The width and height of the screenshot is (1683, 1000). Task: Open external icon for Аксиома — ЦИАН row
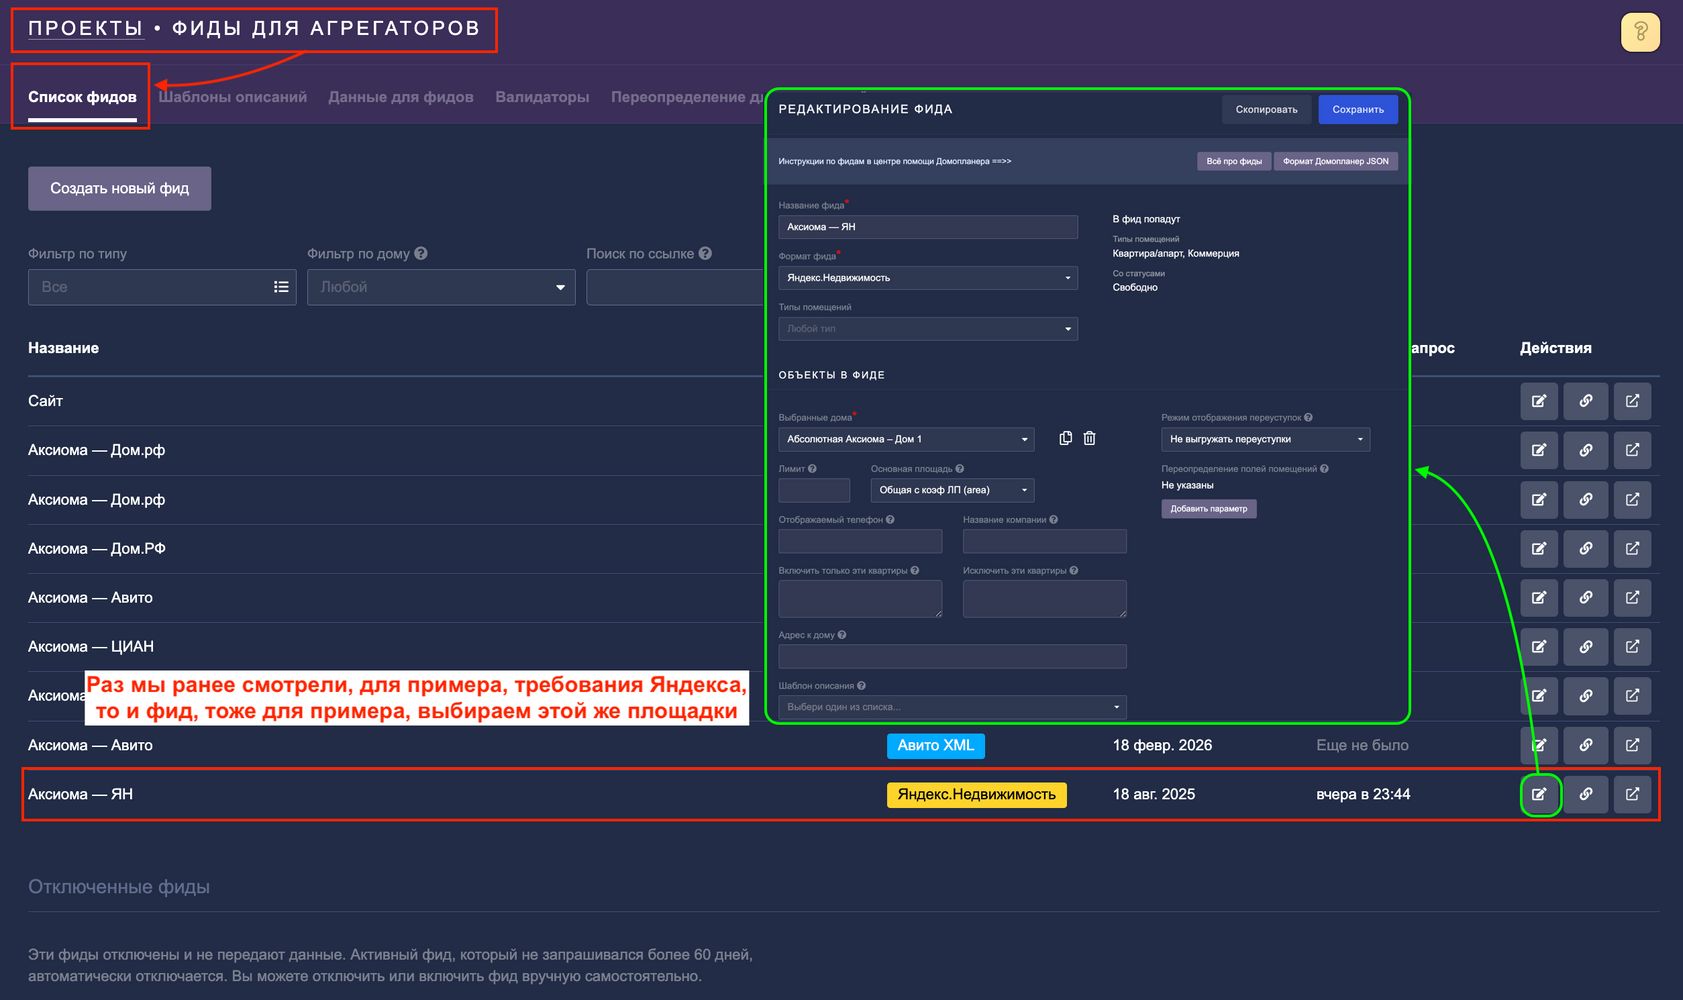click(x=1632, y=647)
